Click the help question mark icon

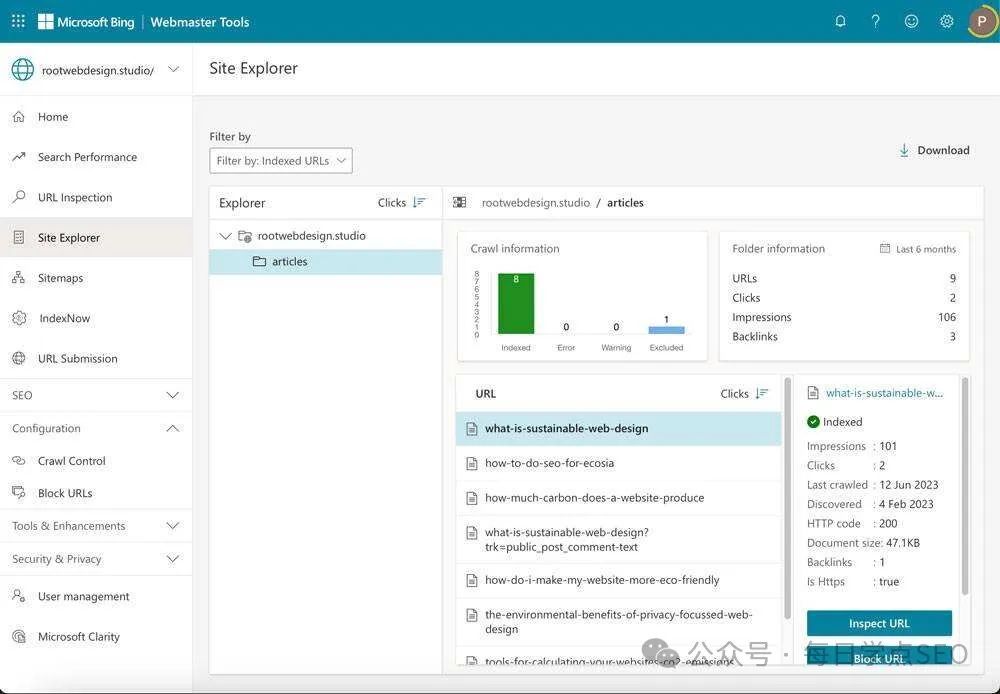[876, 21]
